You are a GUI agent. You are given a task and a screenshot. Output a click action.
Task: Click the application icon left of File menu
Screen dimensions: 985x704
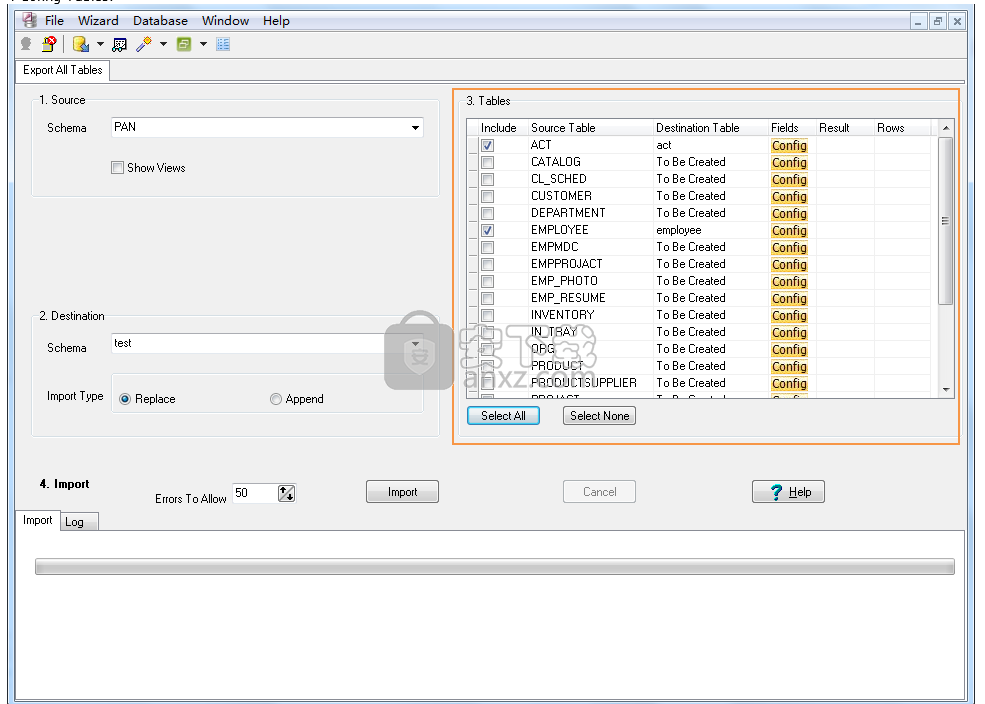(x=30, y=20)
